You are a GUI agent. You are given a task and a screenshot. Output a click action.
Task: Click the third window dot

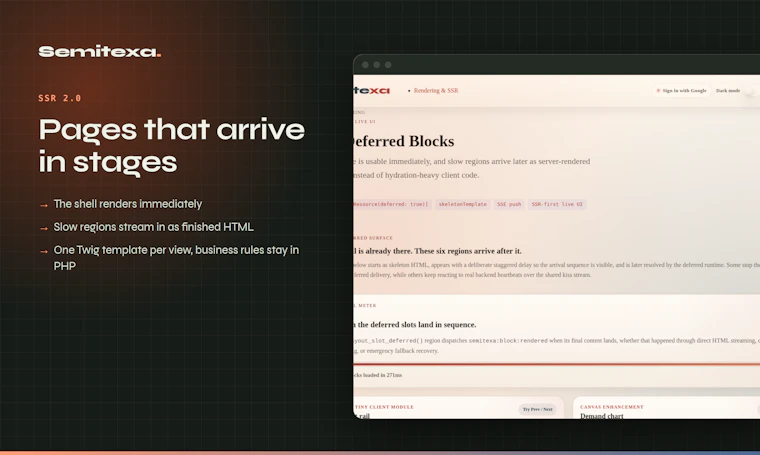click(x=388, y=65)
